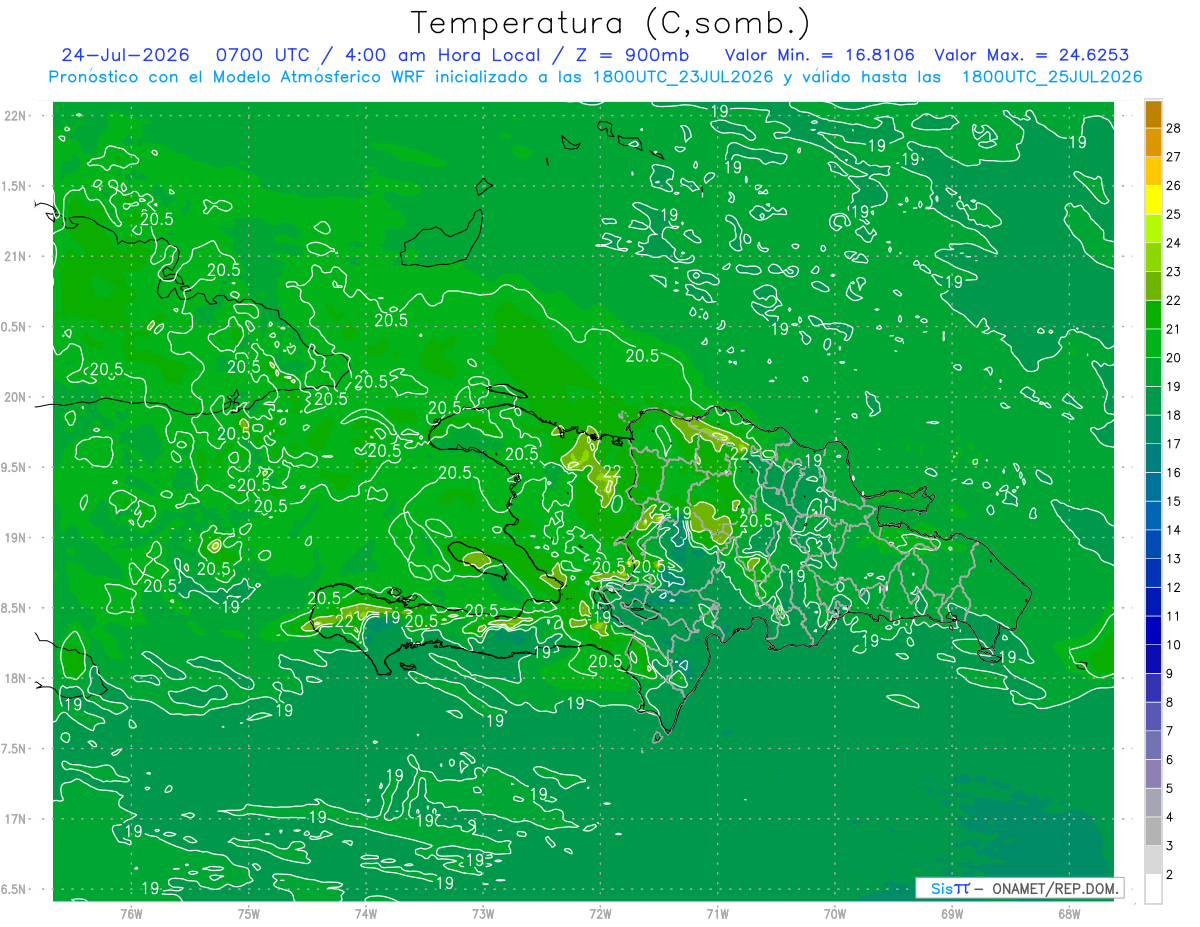Click the '19N' latitude axis label
The height and width of the screenshot is (927, 1200).
point(15,537)
